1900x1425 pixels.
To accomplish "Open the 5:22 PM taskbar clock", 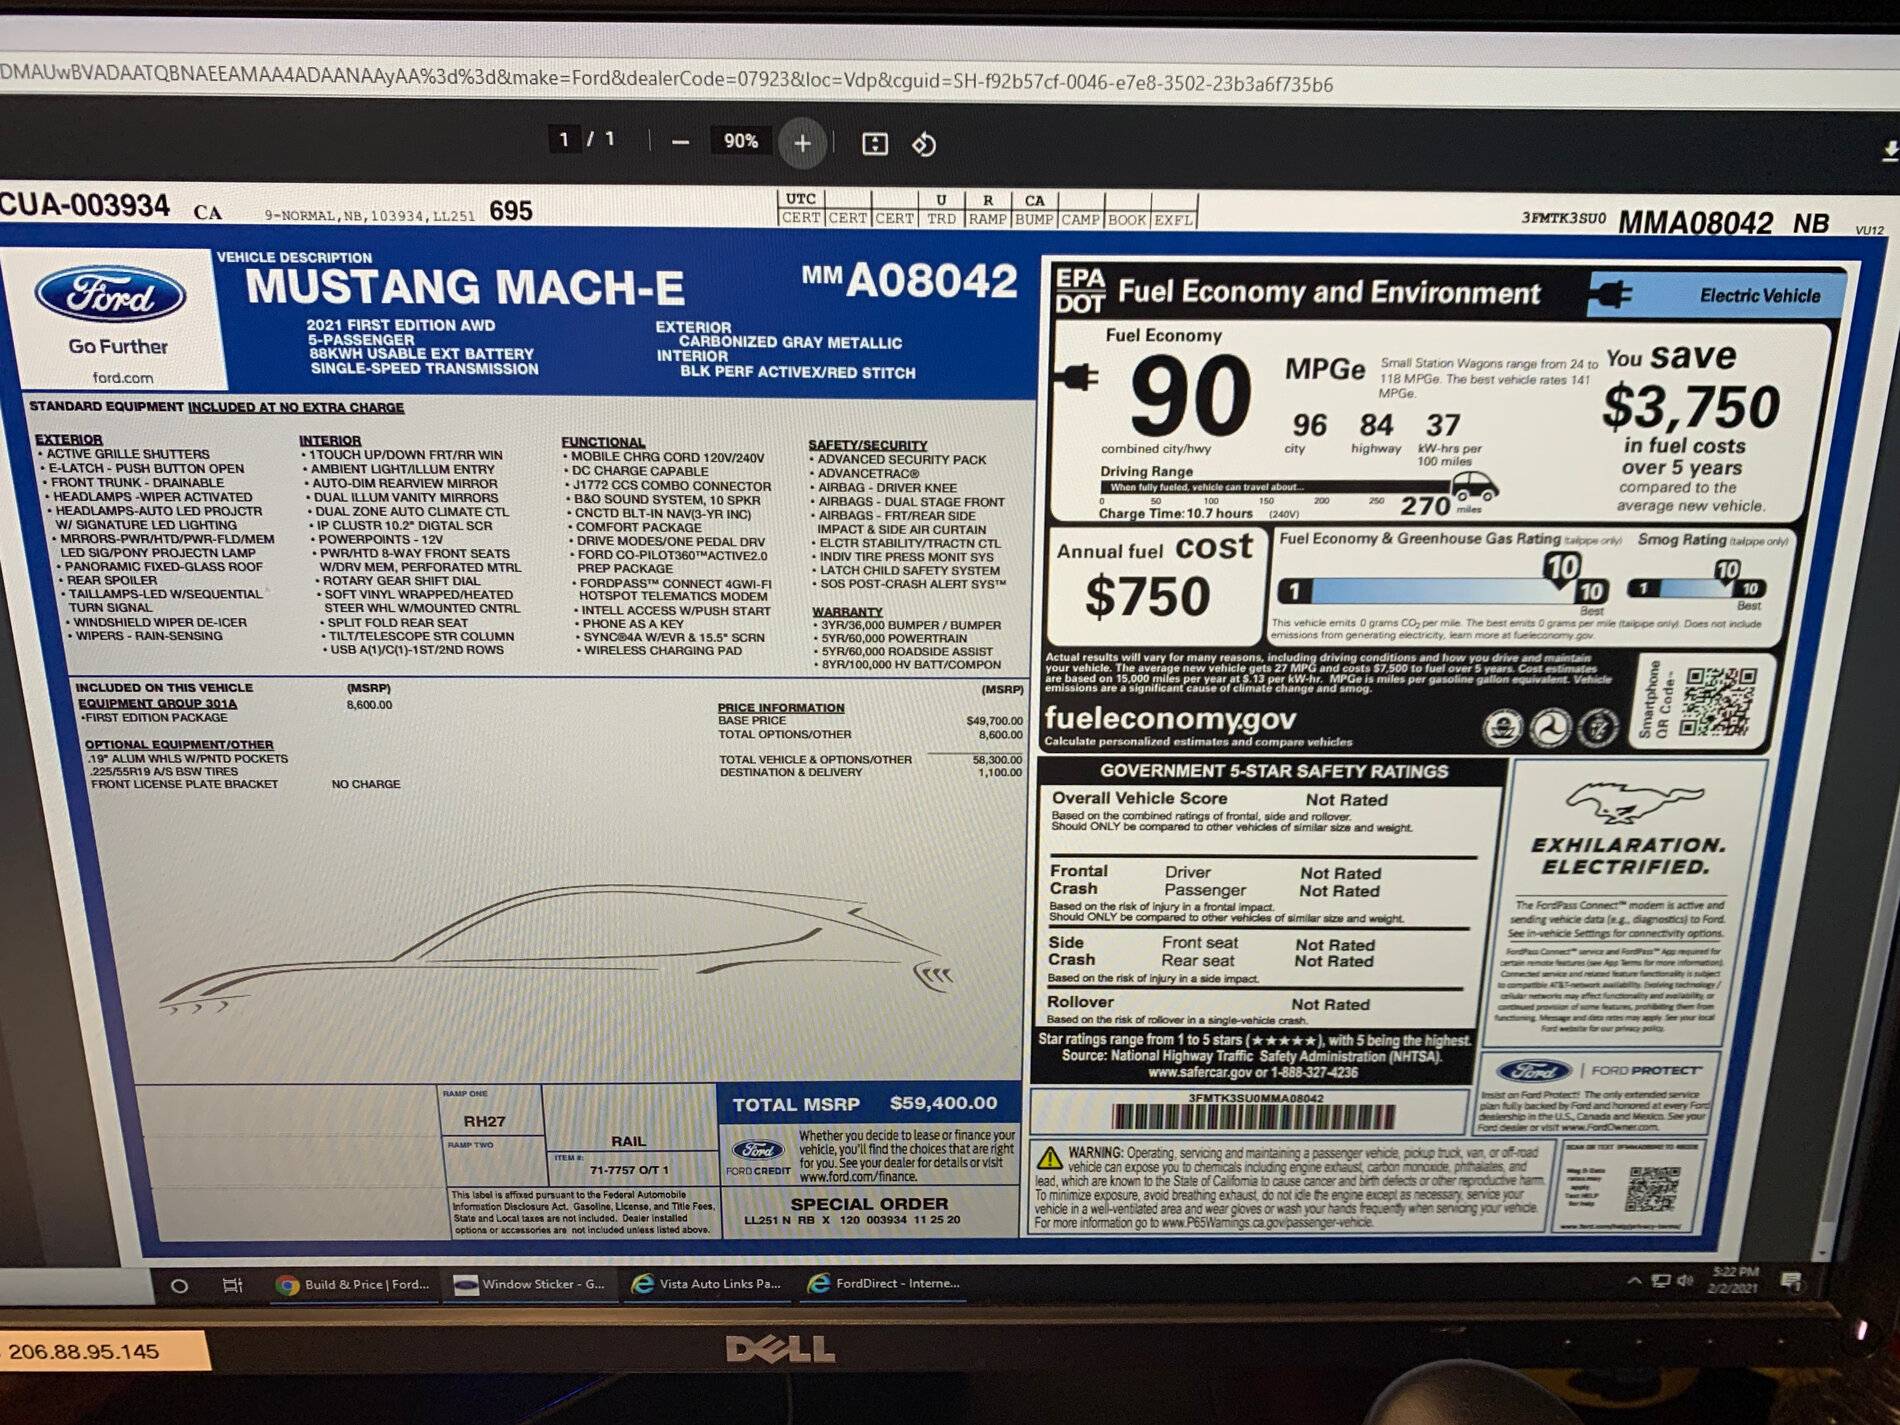I will coord(1735,1280).
